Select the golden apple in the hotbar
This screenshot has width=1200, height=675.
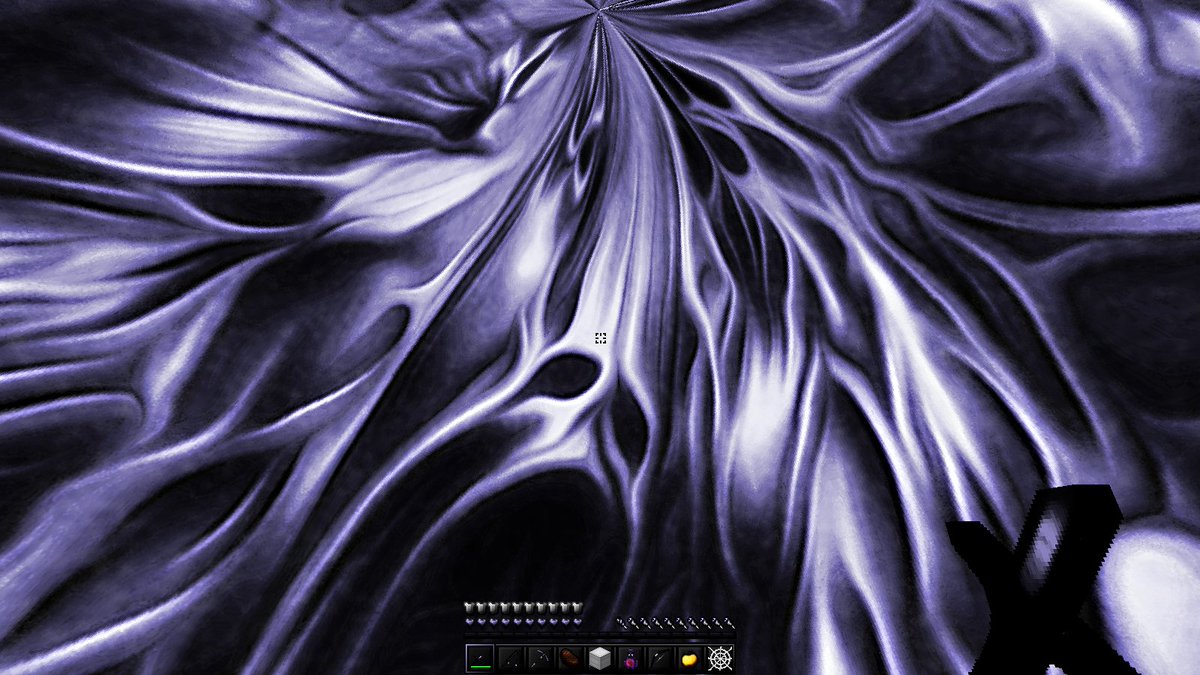(690, 658)
